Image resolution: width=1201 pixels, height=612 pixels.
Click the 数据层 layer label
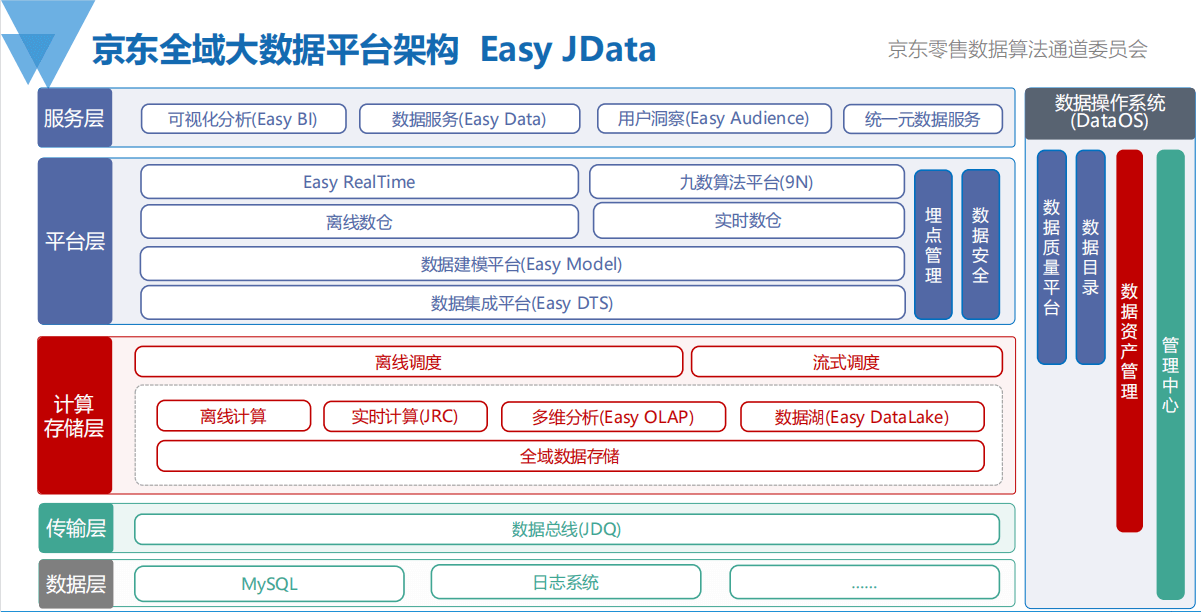[x=76, y=584]
